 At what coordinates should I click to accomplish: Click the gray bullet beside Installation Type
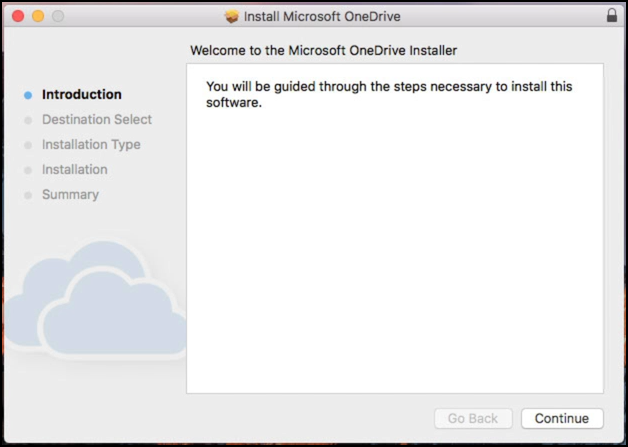[28, 145]
